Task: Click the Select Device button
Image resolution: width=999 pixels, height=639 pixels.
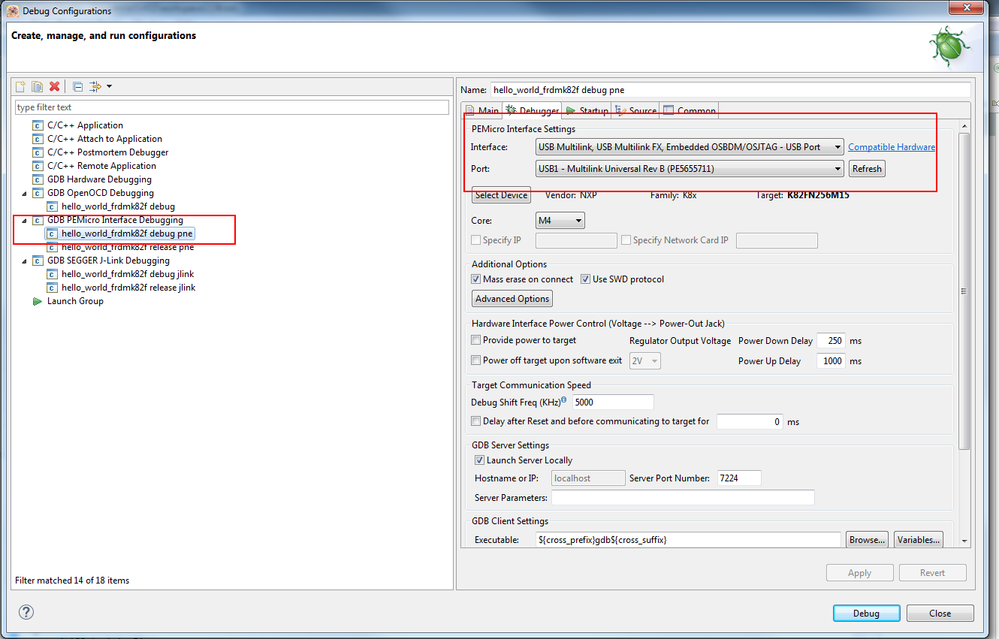Action: (501, 196)
